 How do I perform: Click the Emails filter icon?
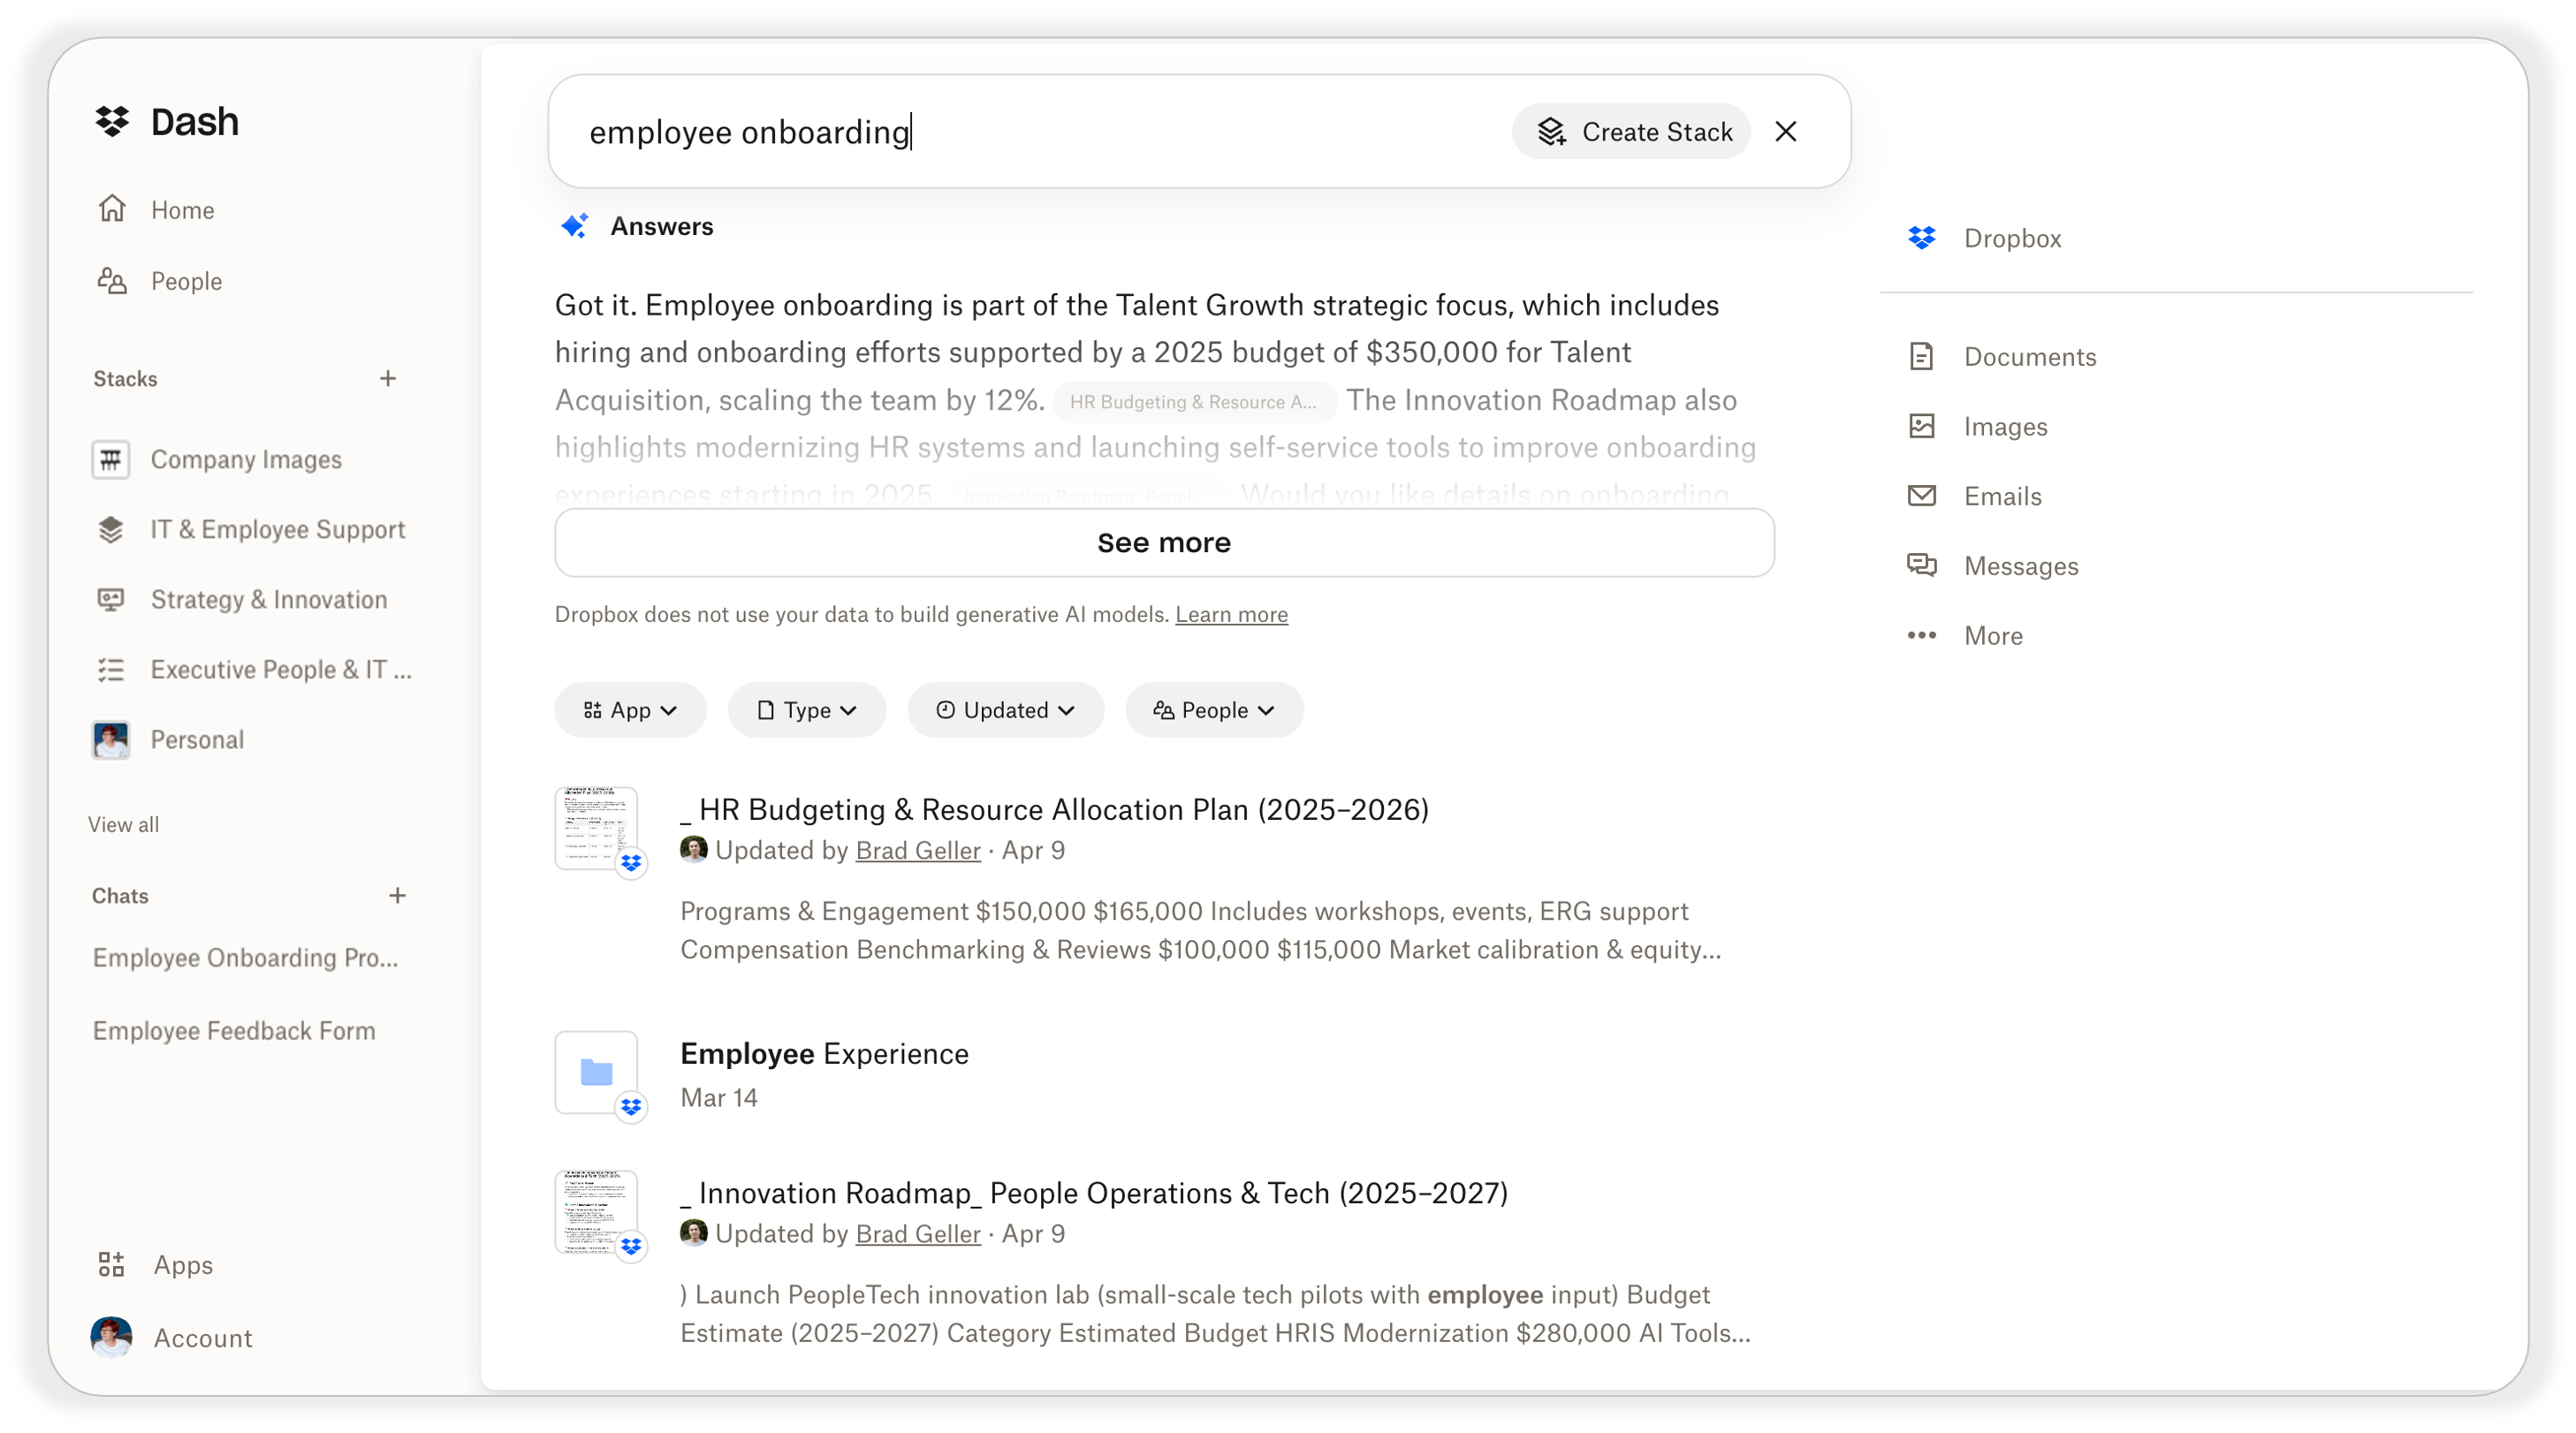click(1921, 495)
